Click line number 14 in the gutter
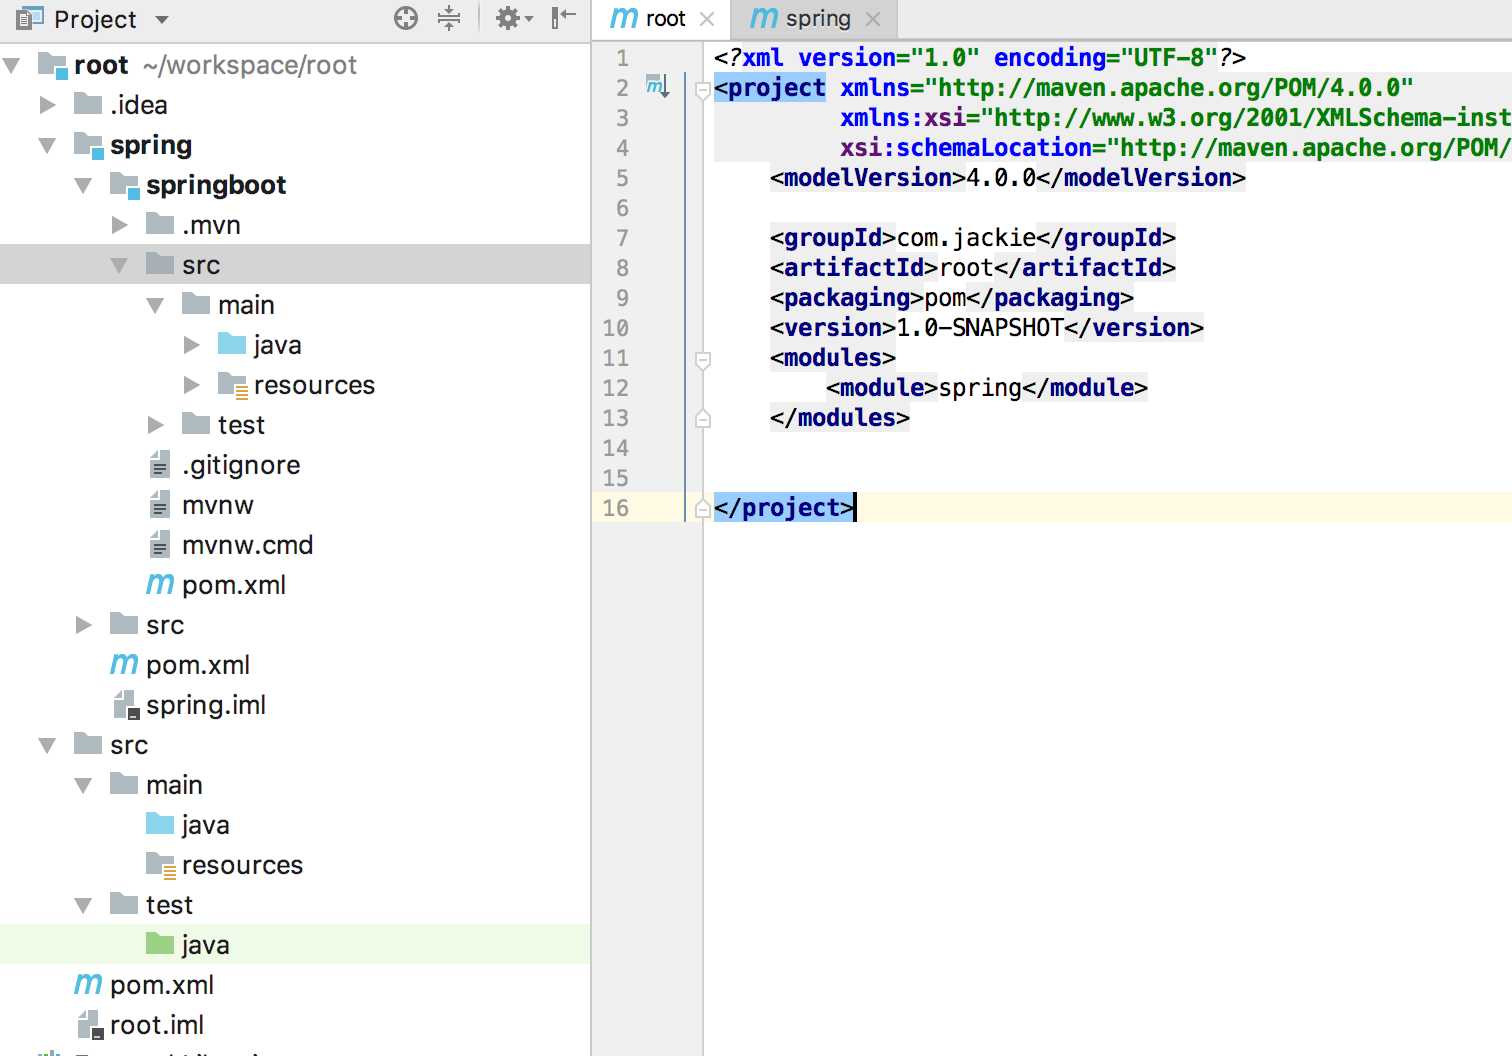The height and width of the screenshot is (1056, 1512). click(x=615, y=448)
